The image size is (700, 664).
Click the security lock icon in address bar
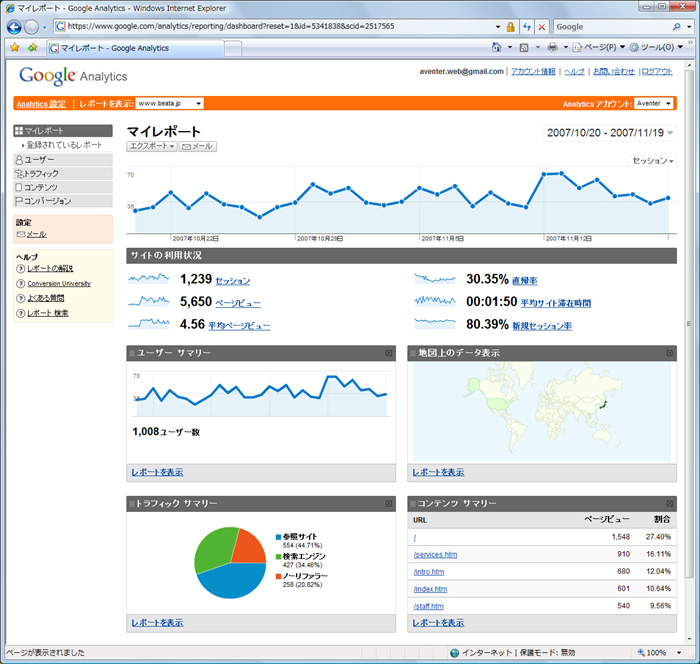pyautogui.click(x=511, y=27)
